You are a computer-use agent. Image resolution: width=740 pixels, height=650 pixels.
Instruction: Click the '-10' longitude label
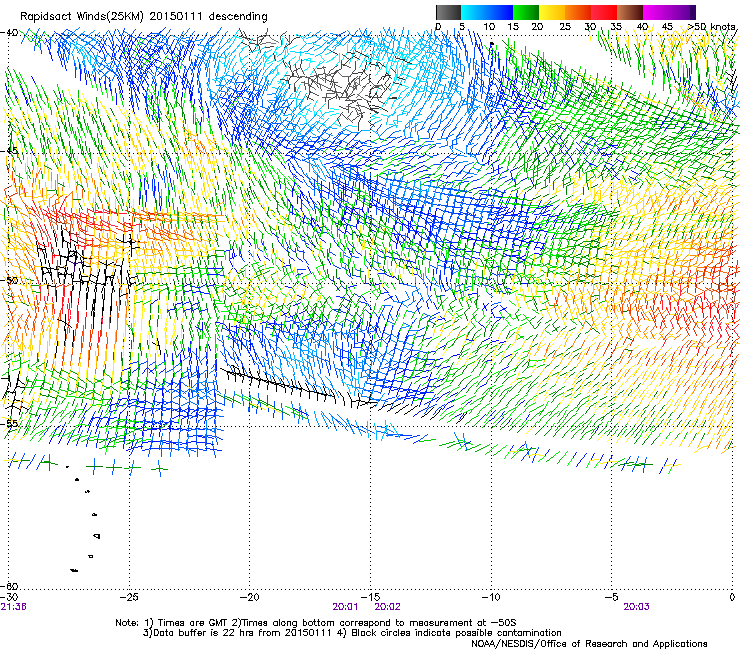(491, 597)
